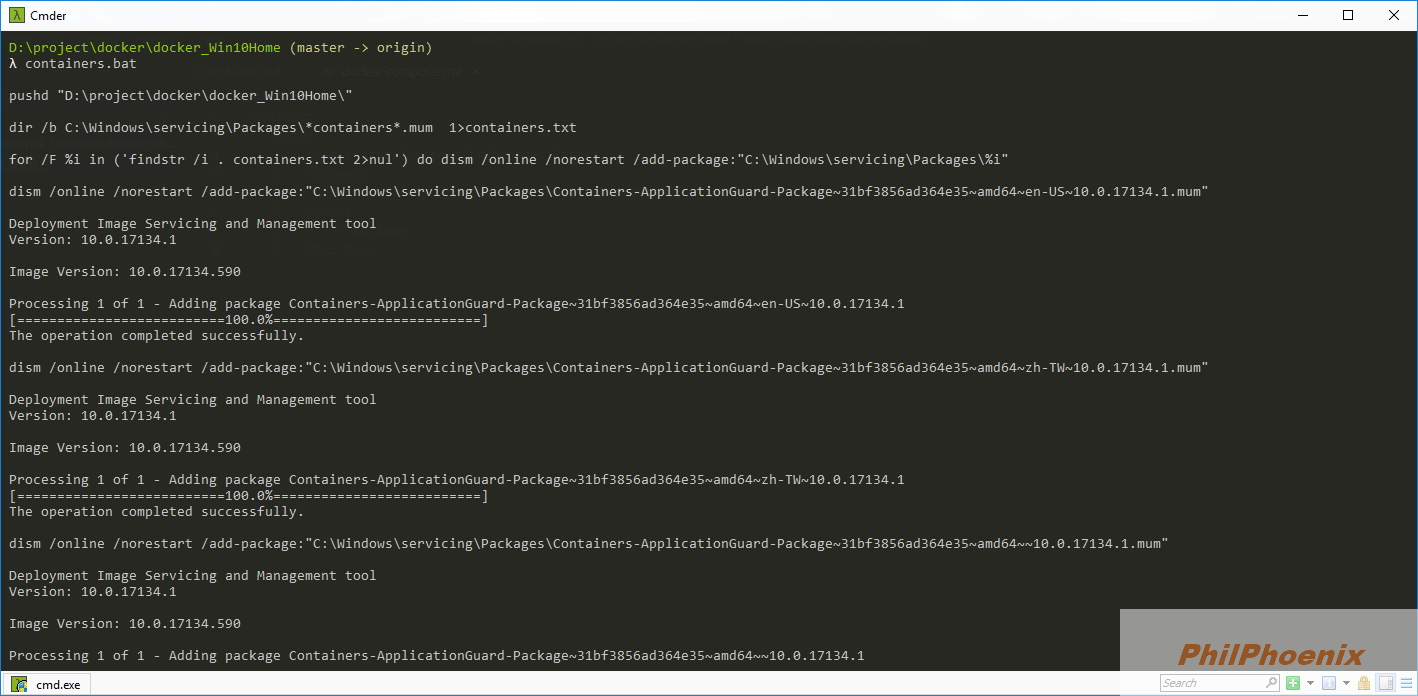This screenshot has height=696, width=1418.
Task: Click the first 100.0% progress bar line
Action: pyautogui.click(x=248, y=320)
